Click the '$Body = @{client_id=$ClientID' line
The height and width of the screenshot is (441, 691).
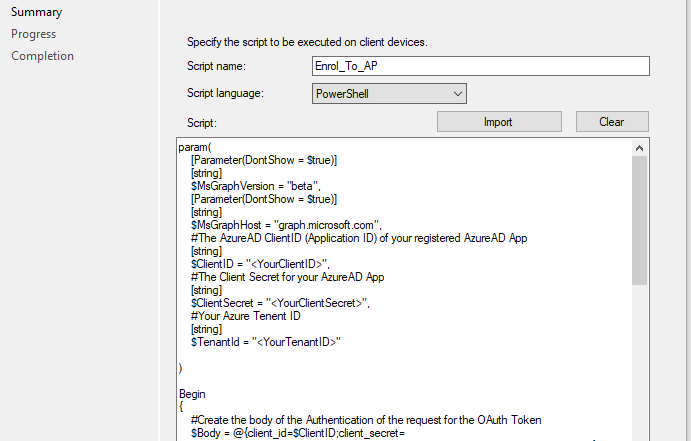point(298,433)
